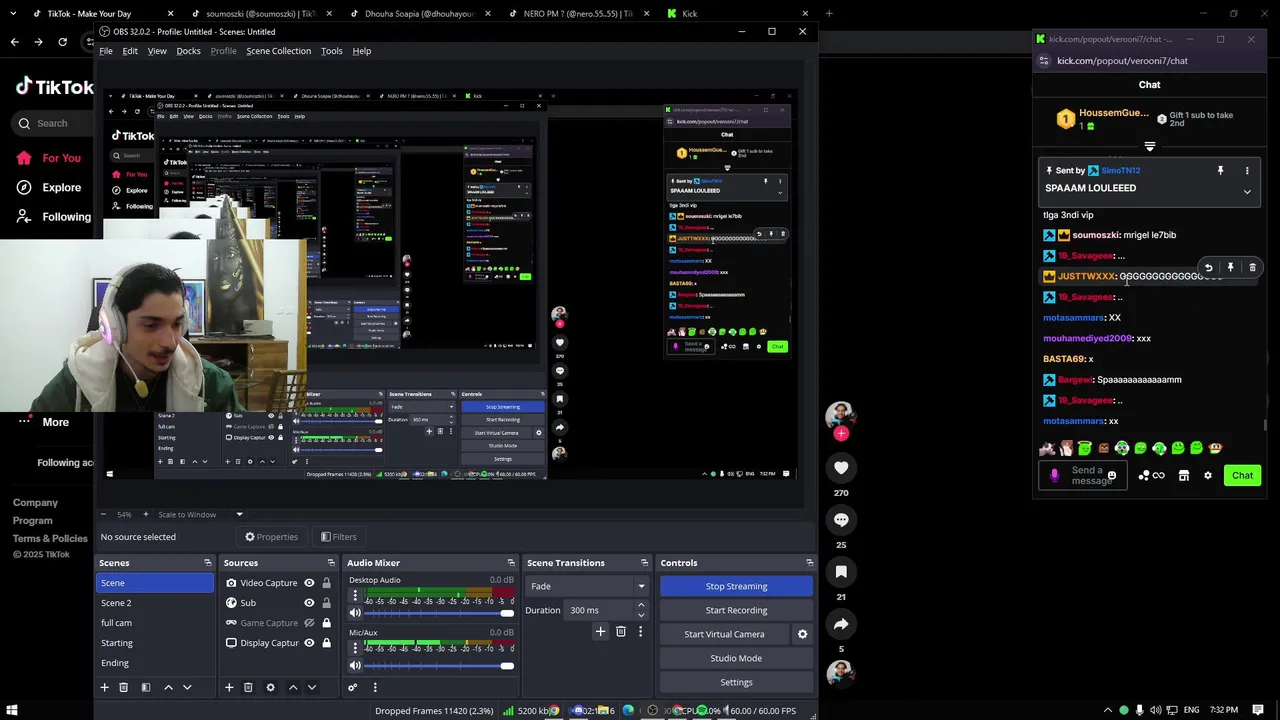Move selected source up
Viewport: 1280px width, 720px height.
click(x=293, y=687)
